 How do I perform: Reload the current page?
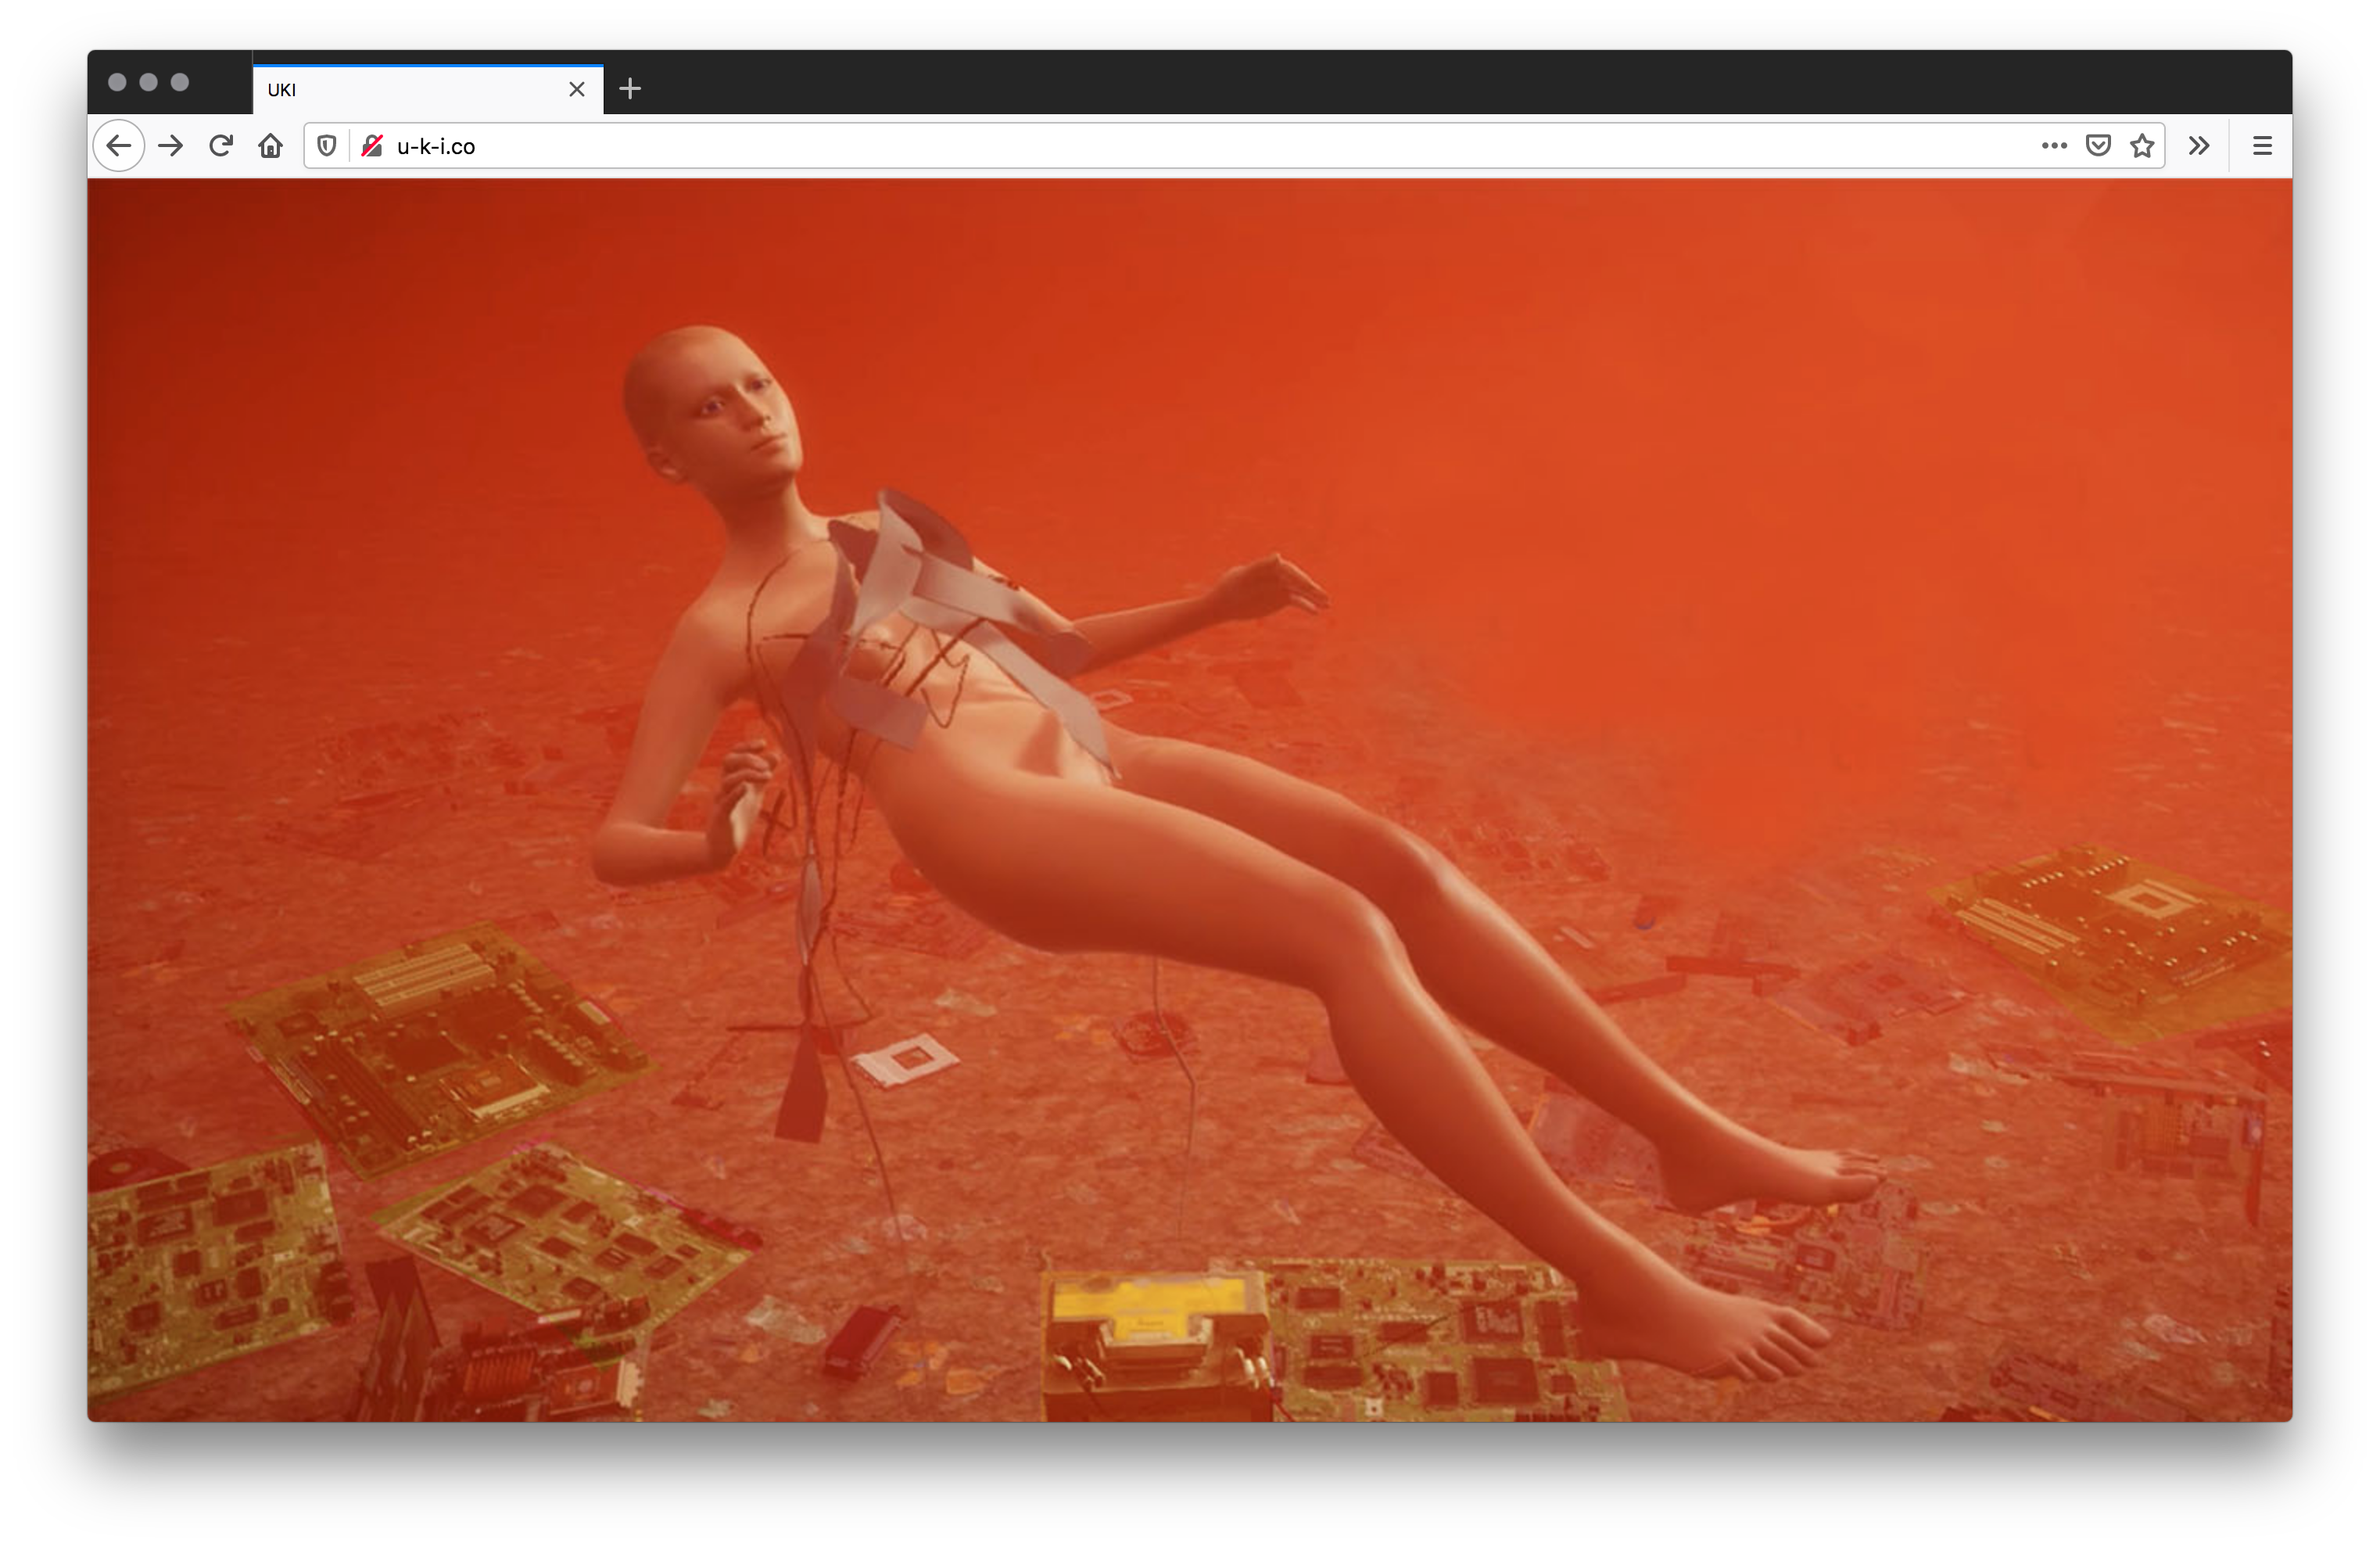(221, 146)
